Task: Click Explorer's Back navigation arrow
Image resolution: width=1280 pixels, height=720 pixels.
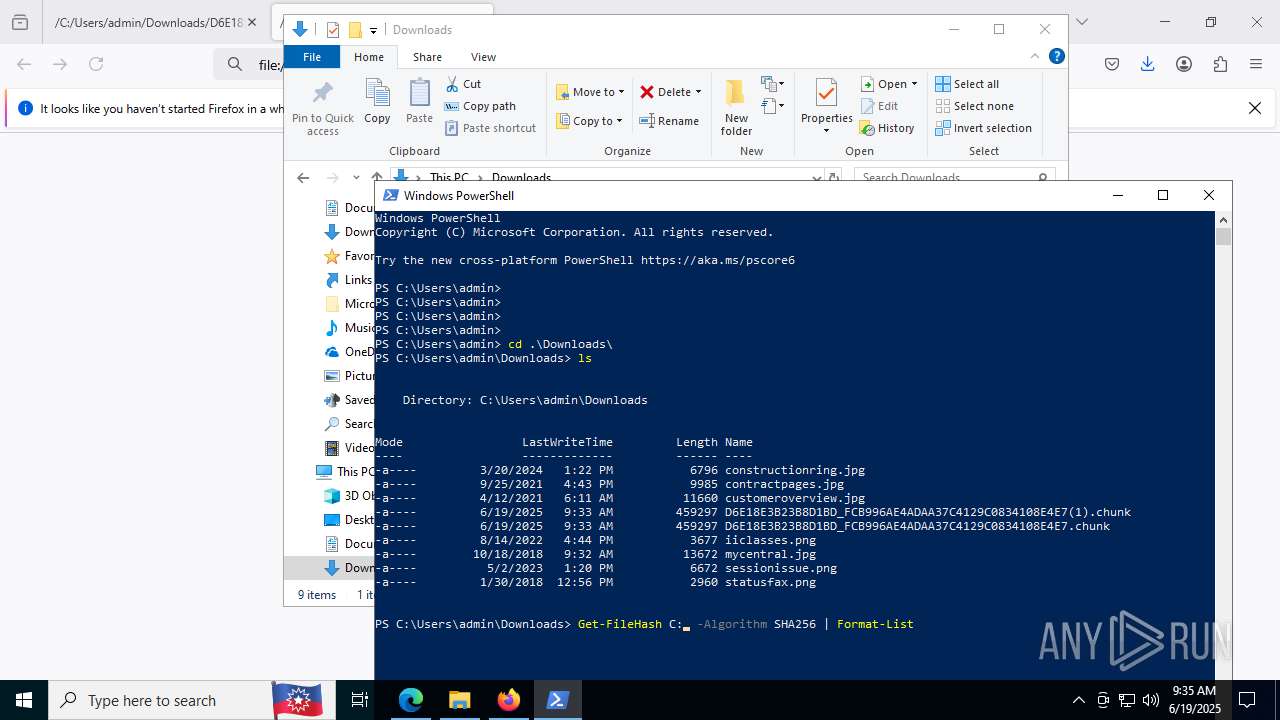Action: tap(303, 178)
